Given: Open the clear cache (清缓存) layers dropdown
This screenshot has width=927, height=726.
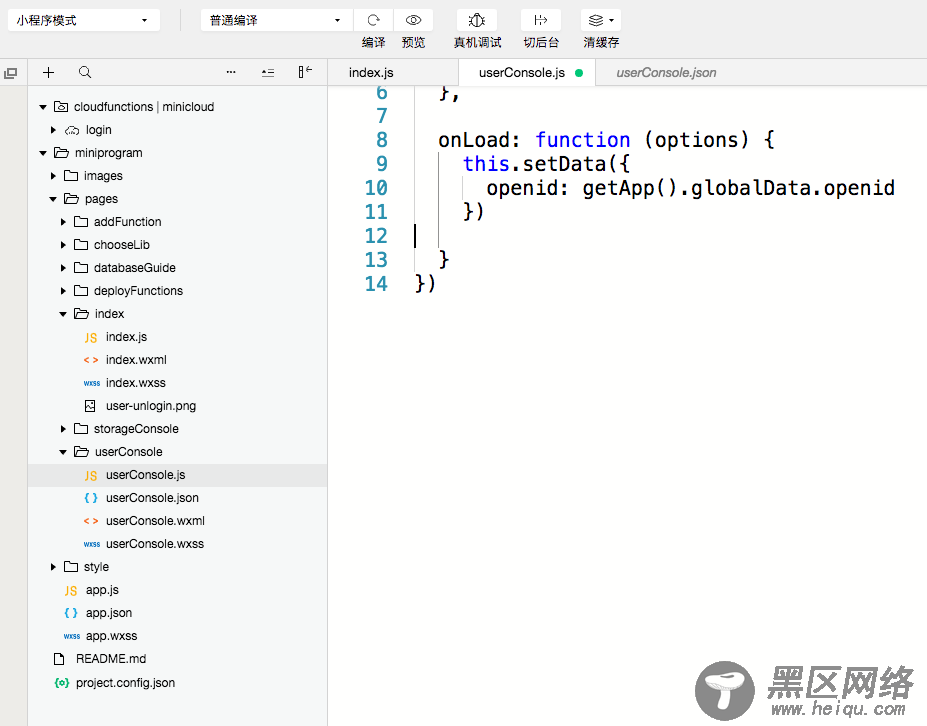Looking at the screenshot, I should 601,20.
